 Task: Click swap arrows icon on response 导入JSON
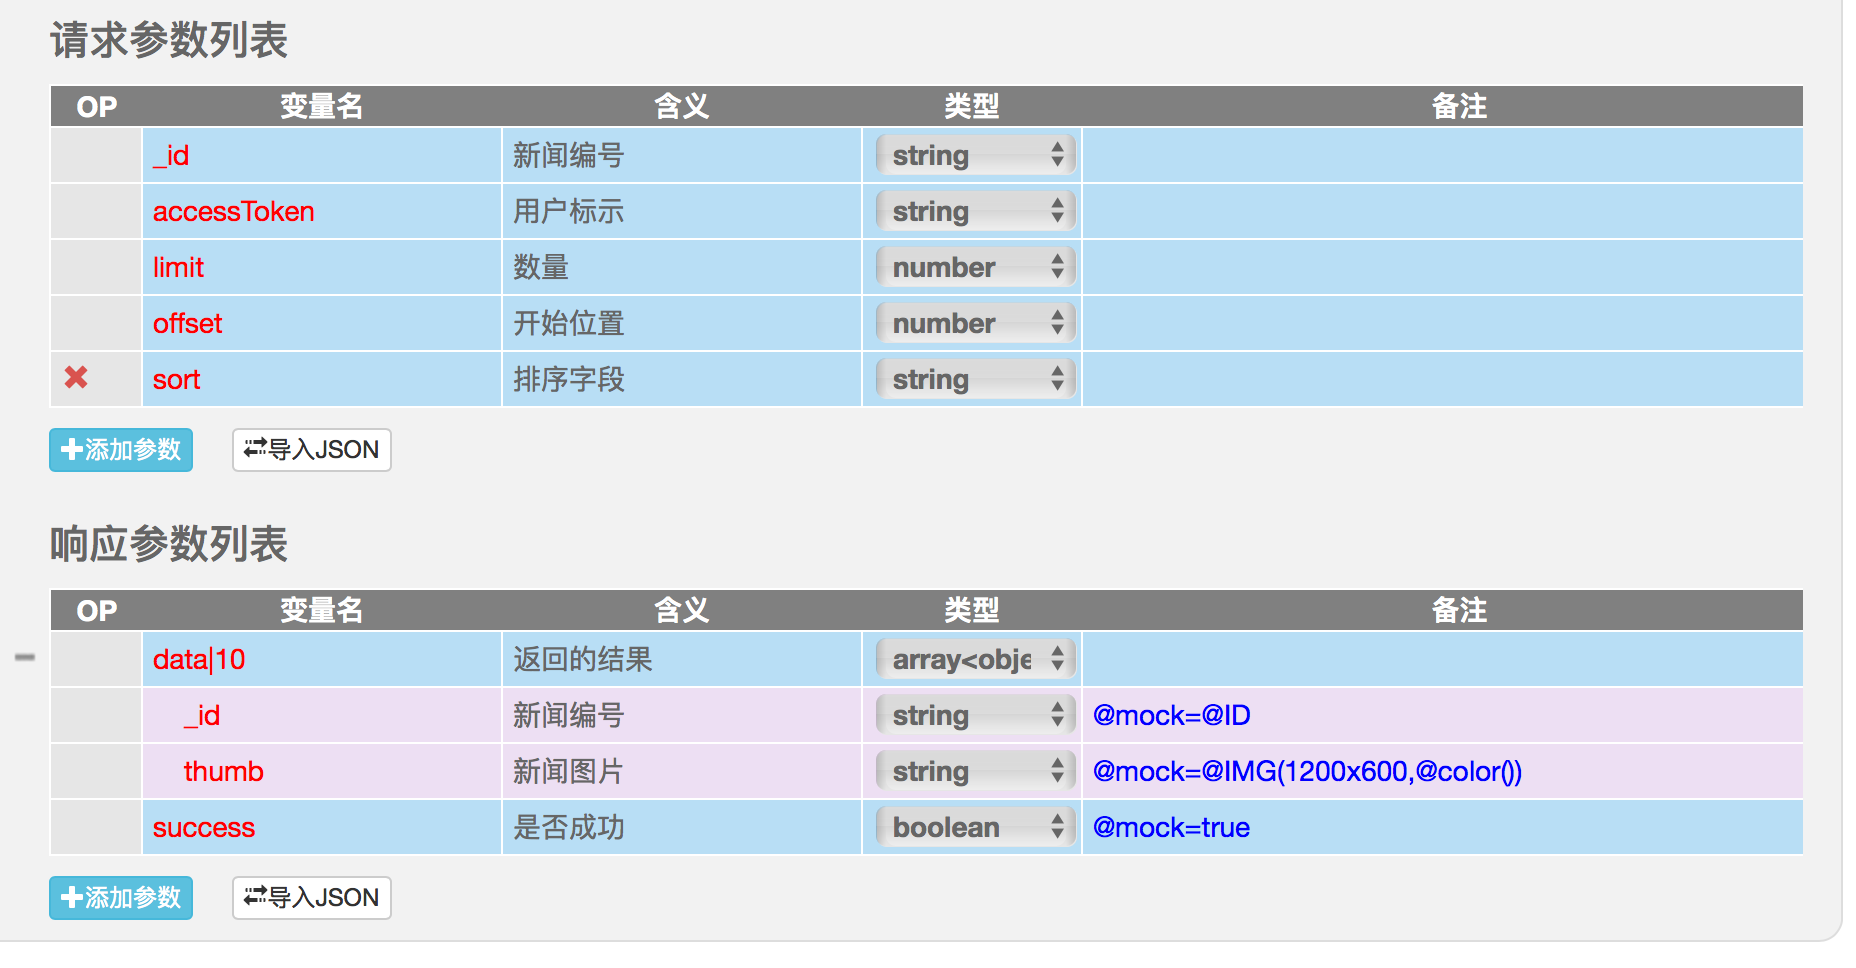(254, 898)
